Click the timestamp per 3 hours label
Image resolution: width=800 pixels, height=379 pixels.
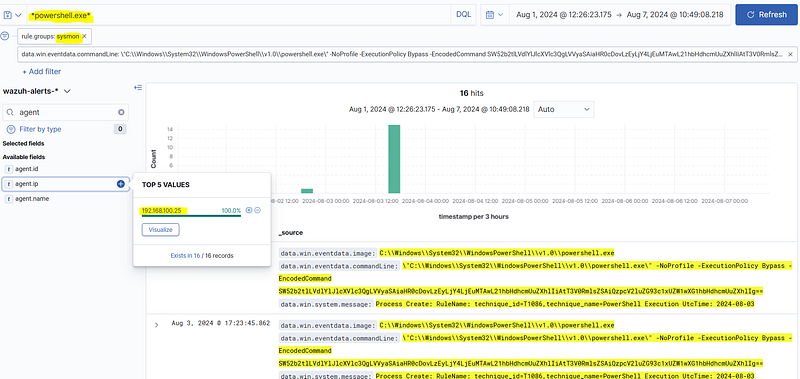pyautogui.click(x=473, y=216)
